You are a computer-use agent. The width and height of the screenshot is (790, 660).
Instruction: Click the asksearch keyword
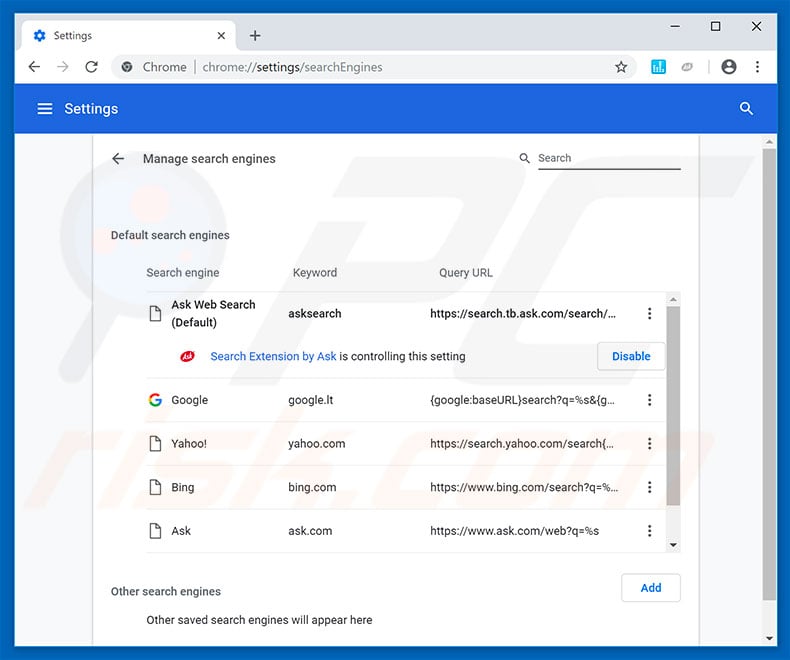315,313
